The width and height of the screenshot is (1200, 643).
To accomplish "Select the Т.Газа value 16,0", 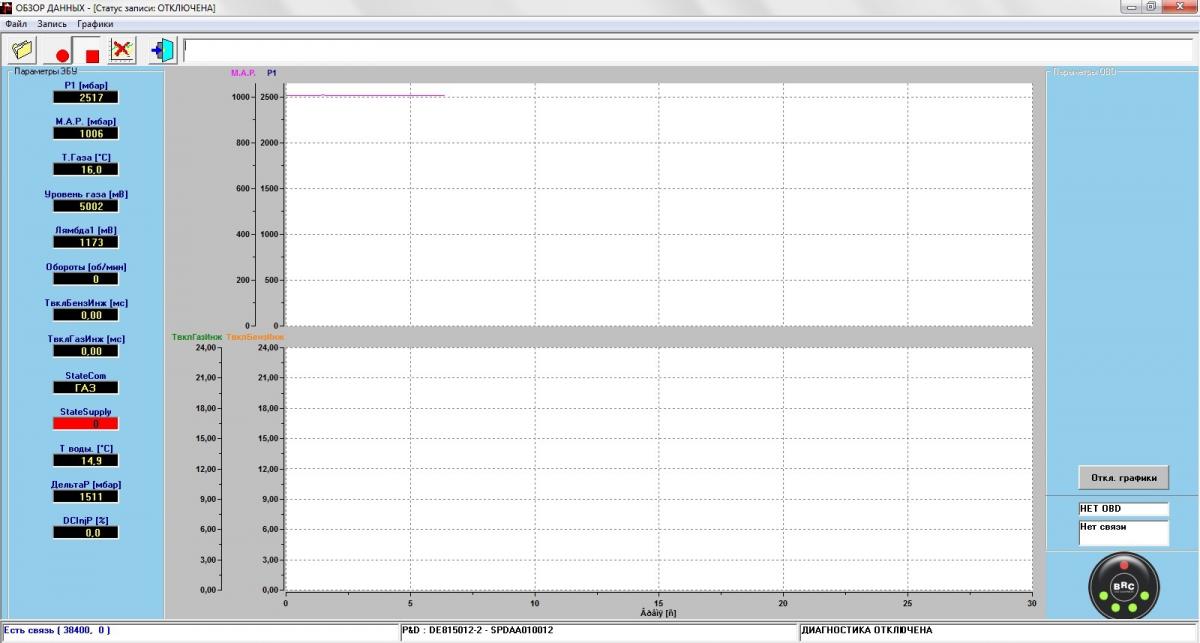I will [85, 170].
